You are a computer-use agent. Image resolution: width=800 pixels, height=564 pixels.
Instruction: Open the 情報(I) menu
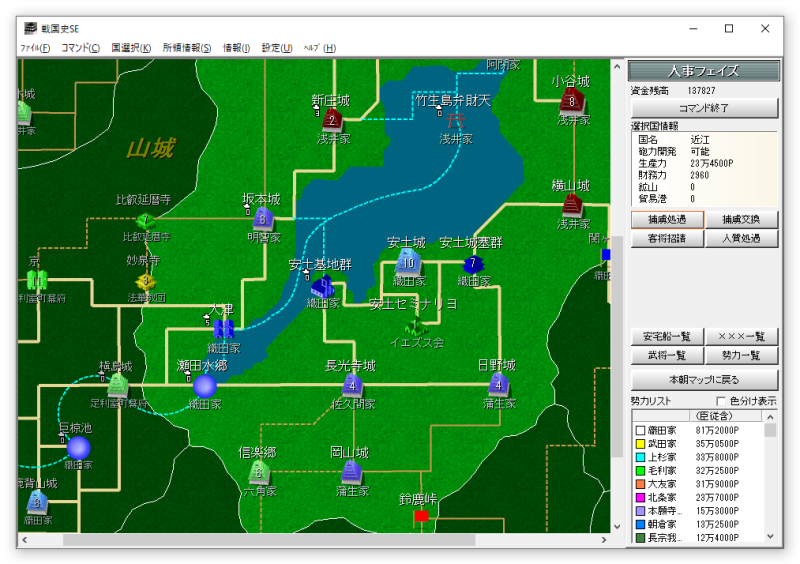point(236,48)
